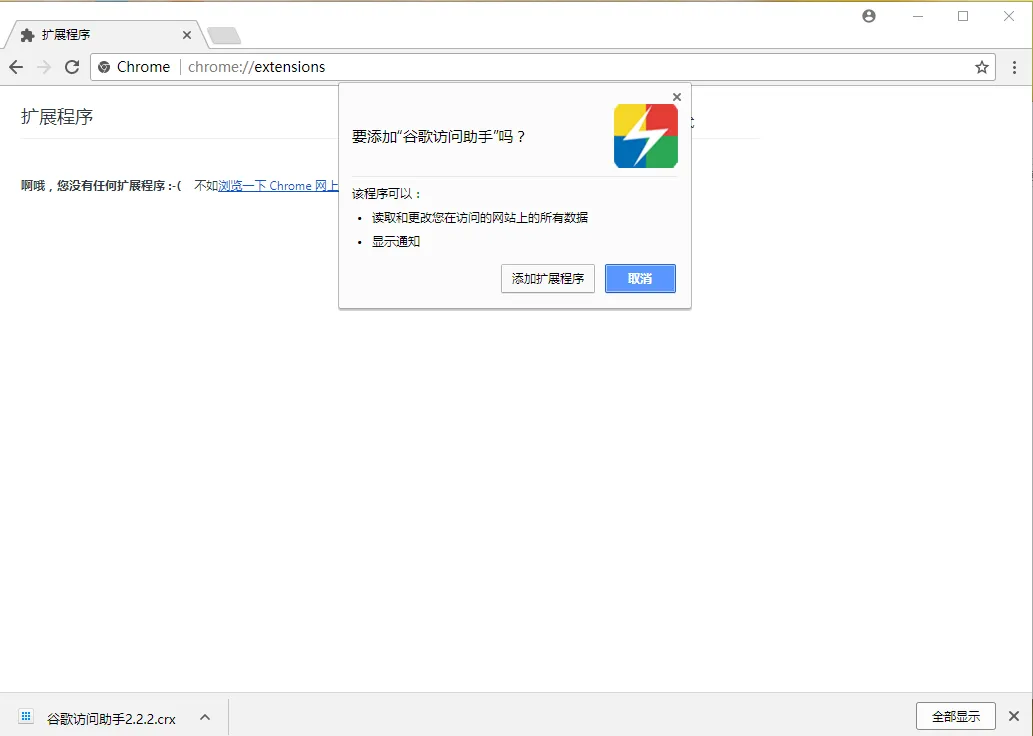Click the 全部显示 button
This screenshot has height=736, width=1033.
coord(955,716)
